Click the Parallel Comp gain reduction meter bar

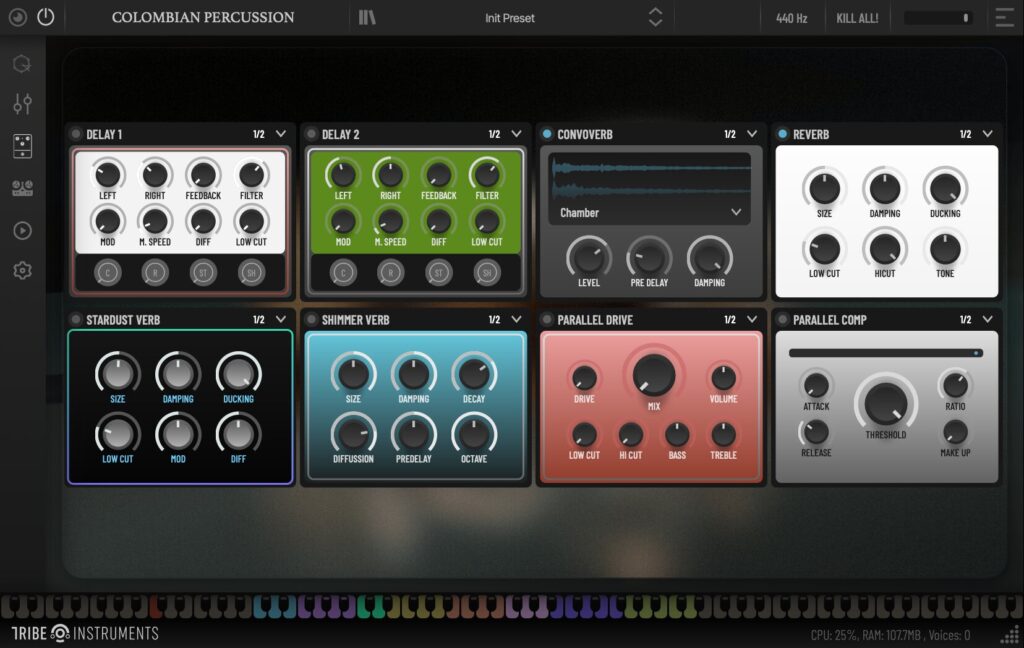(886, 353)
